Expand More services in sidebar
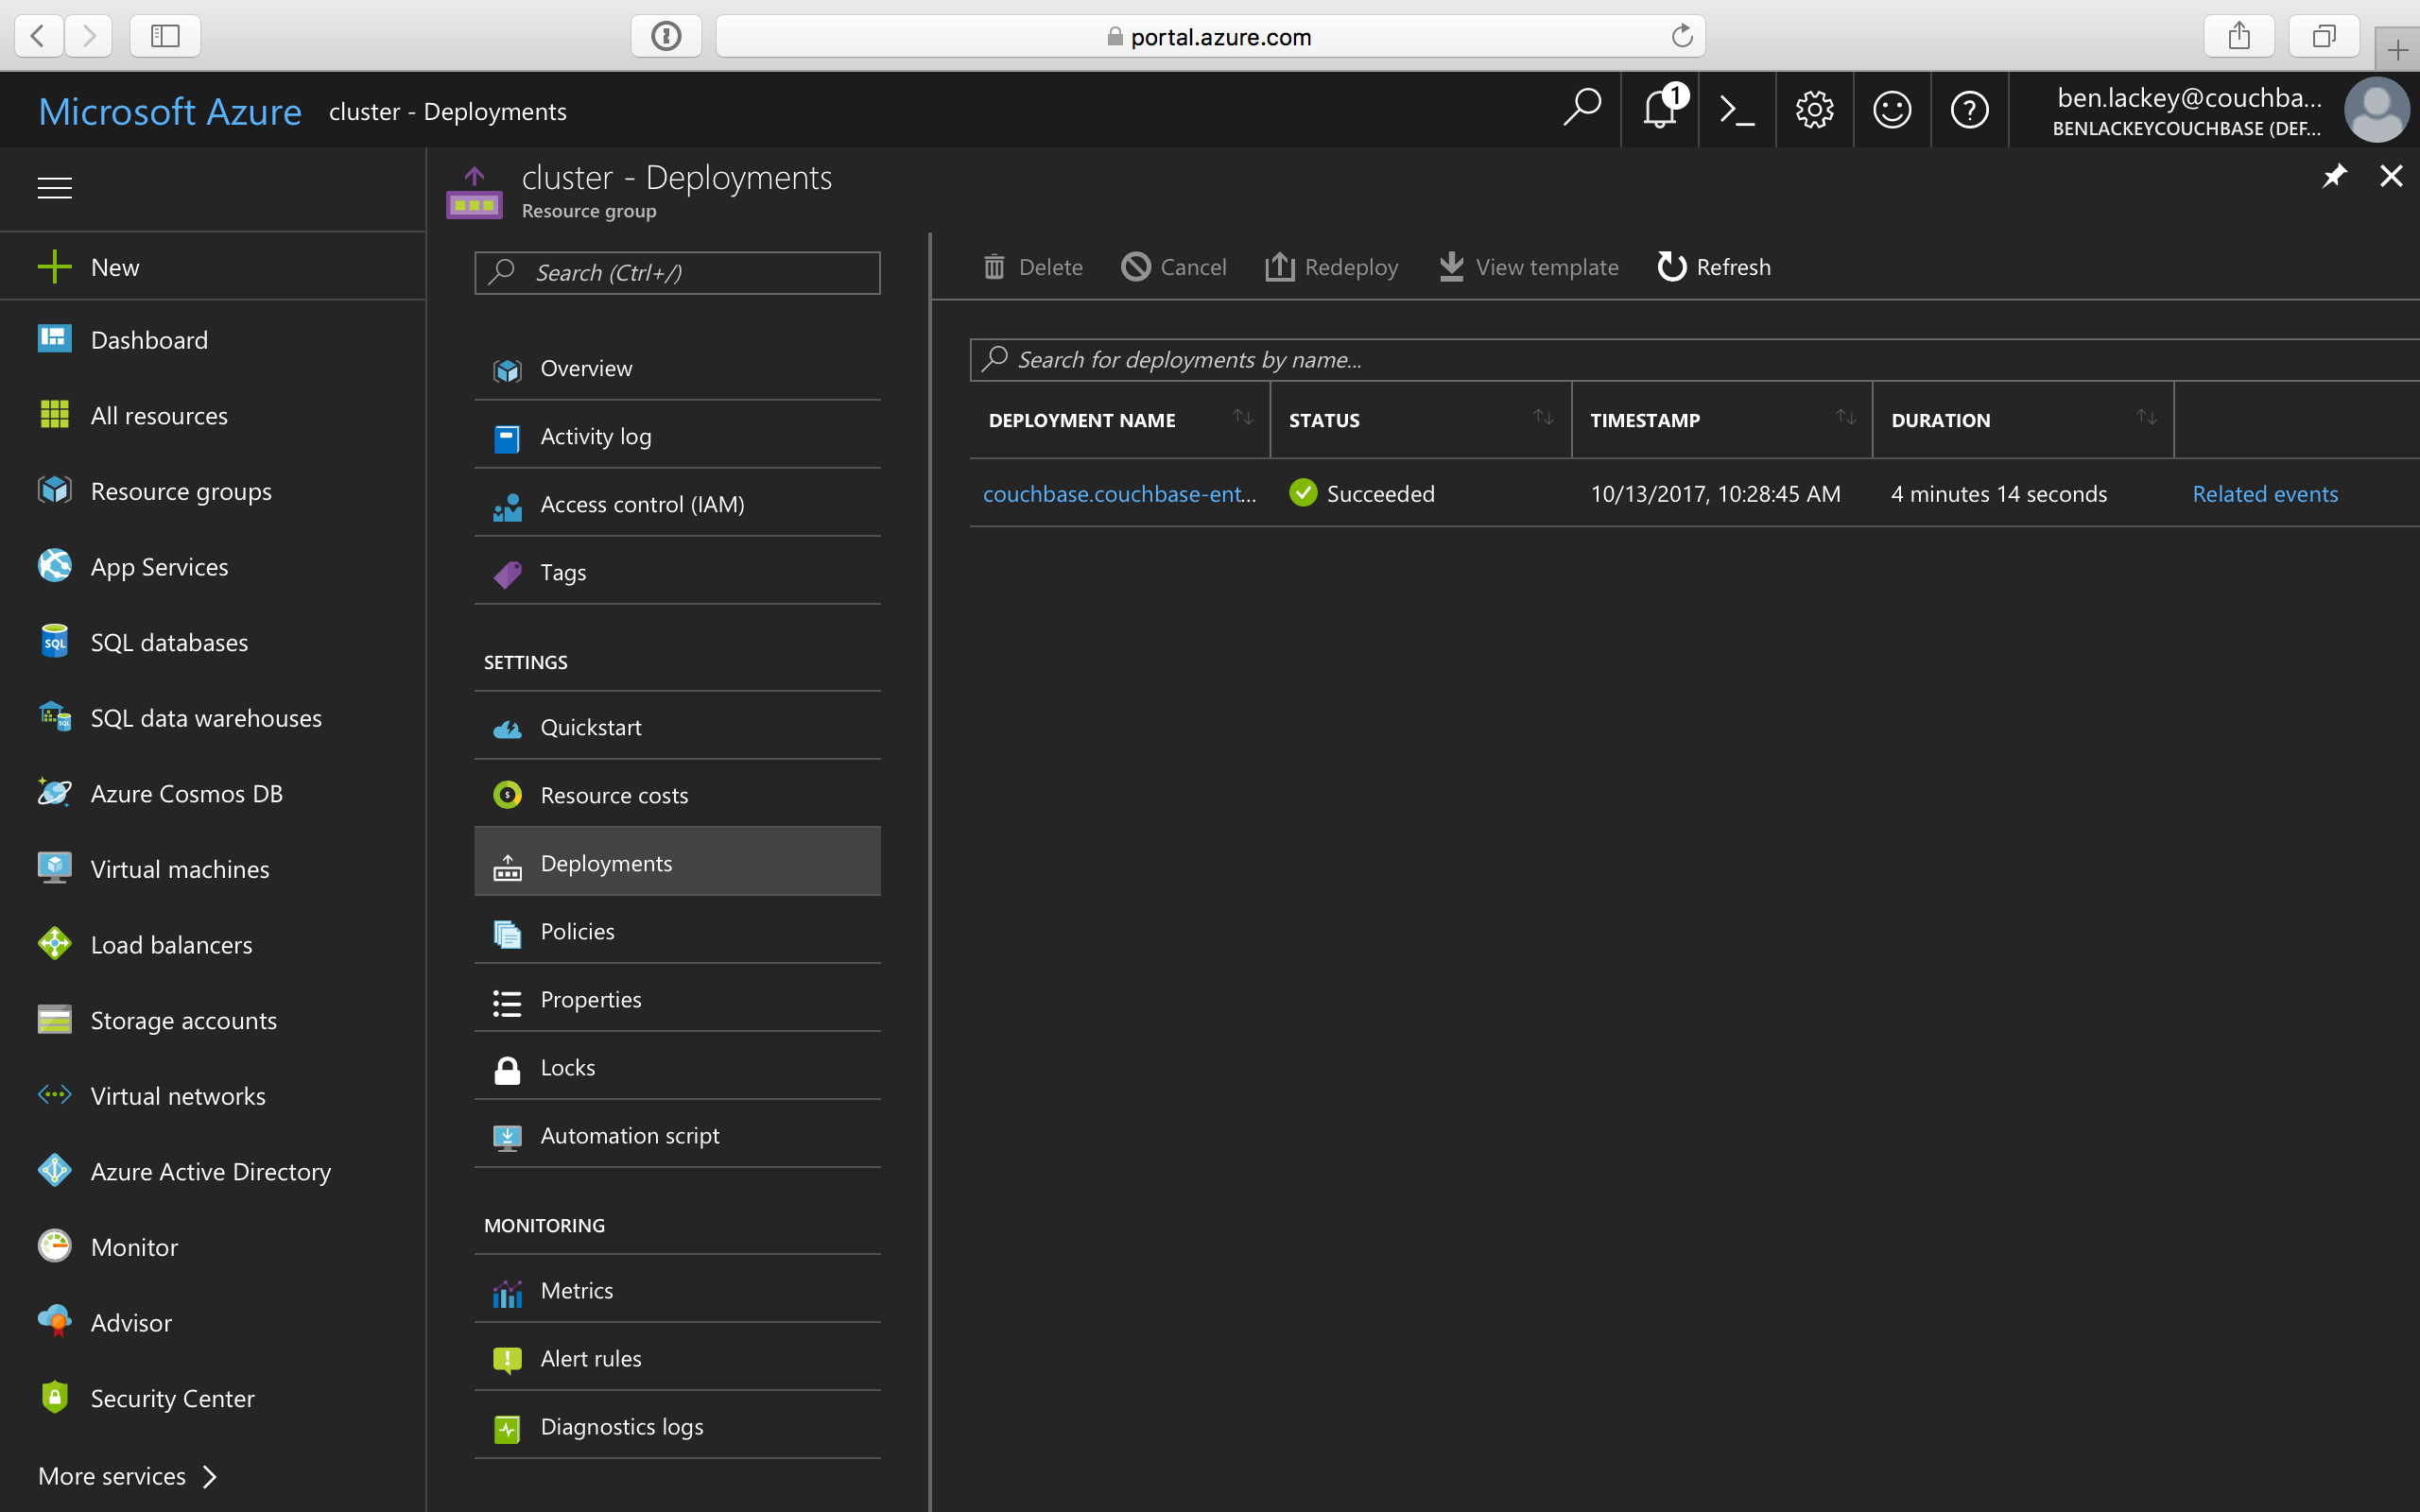The width and height of the screenshot is (2420, 1512). 112,1475
